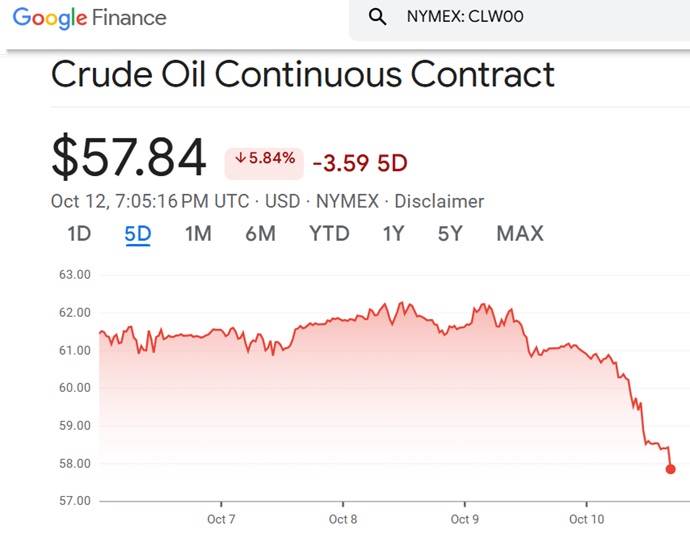This screenshot has height=534, width=690.
Task: Select the 5D time range tab
Action: pyautogui.click(x=137, y=233)
